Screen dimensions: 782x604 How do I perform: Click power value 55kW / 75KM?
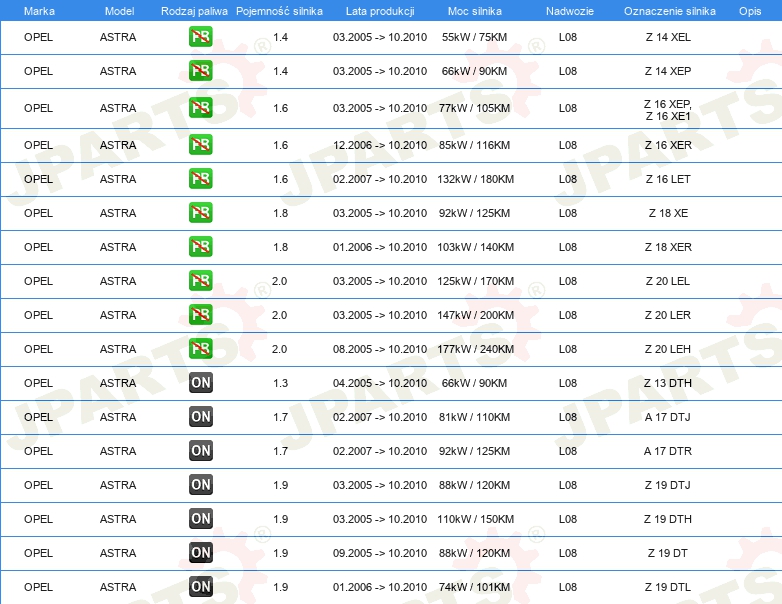(x=474, y=37)
